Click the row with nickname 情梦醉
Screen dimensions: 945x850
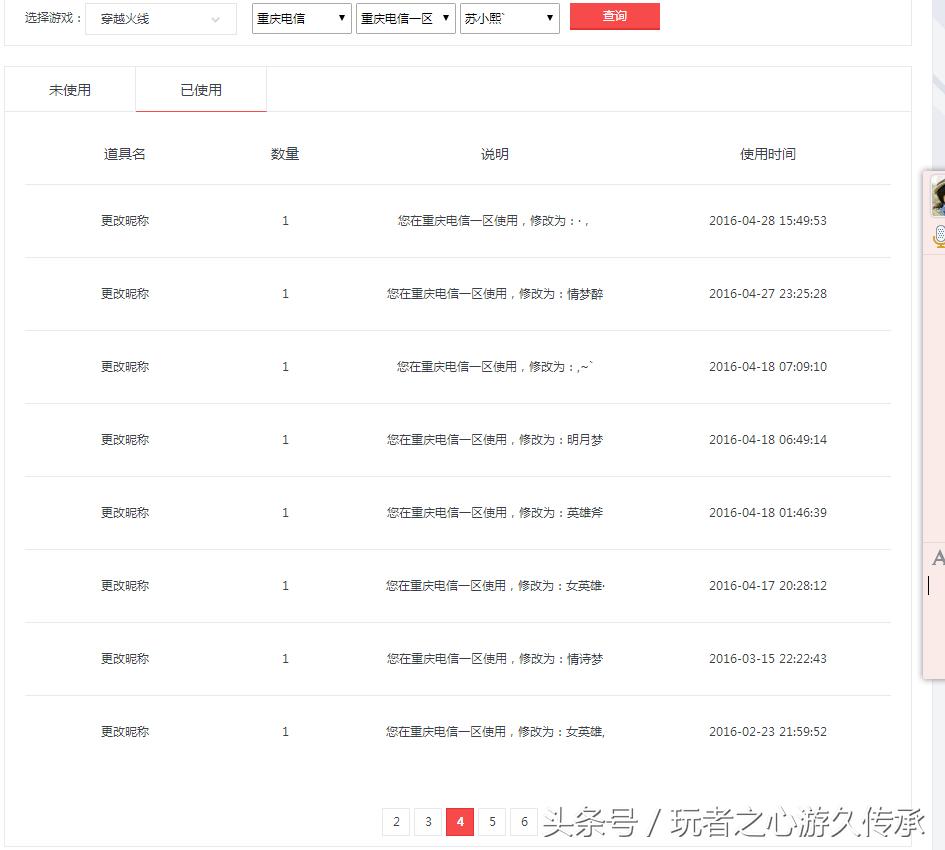(x=495, y=294)
